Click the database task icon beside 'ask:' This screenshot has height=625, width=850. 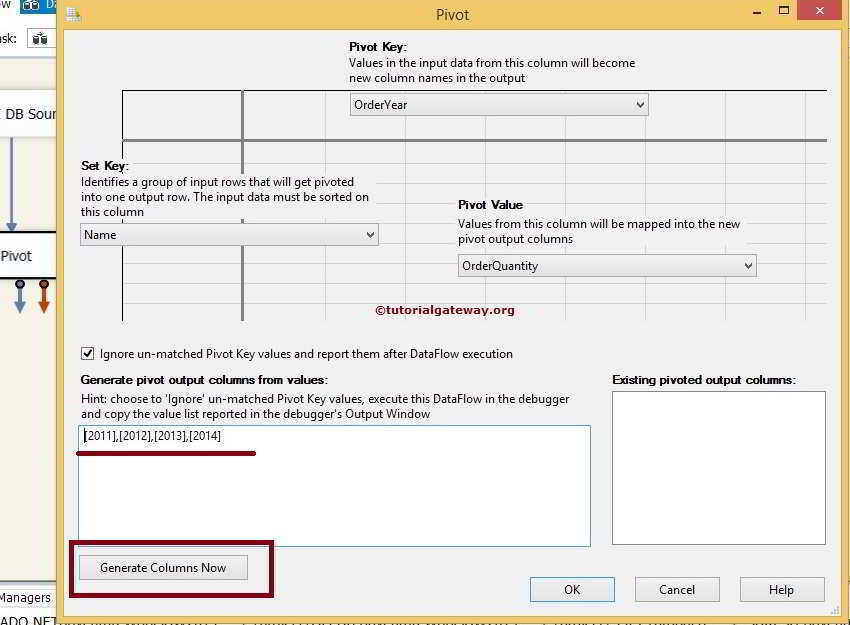(40, 38)
